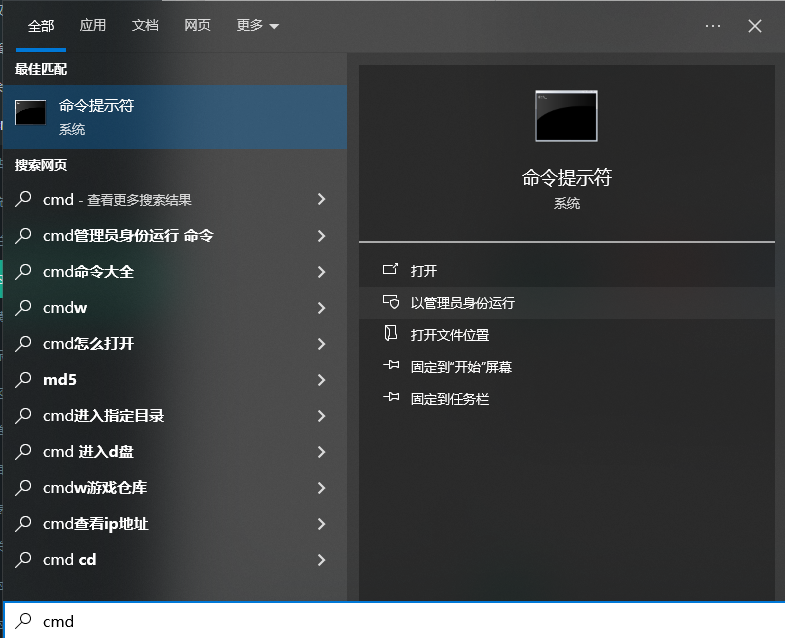Select suggestion cmd 进入d盘

tap(175, 452)
